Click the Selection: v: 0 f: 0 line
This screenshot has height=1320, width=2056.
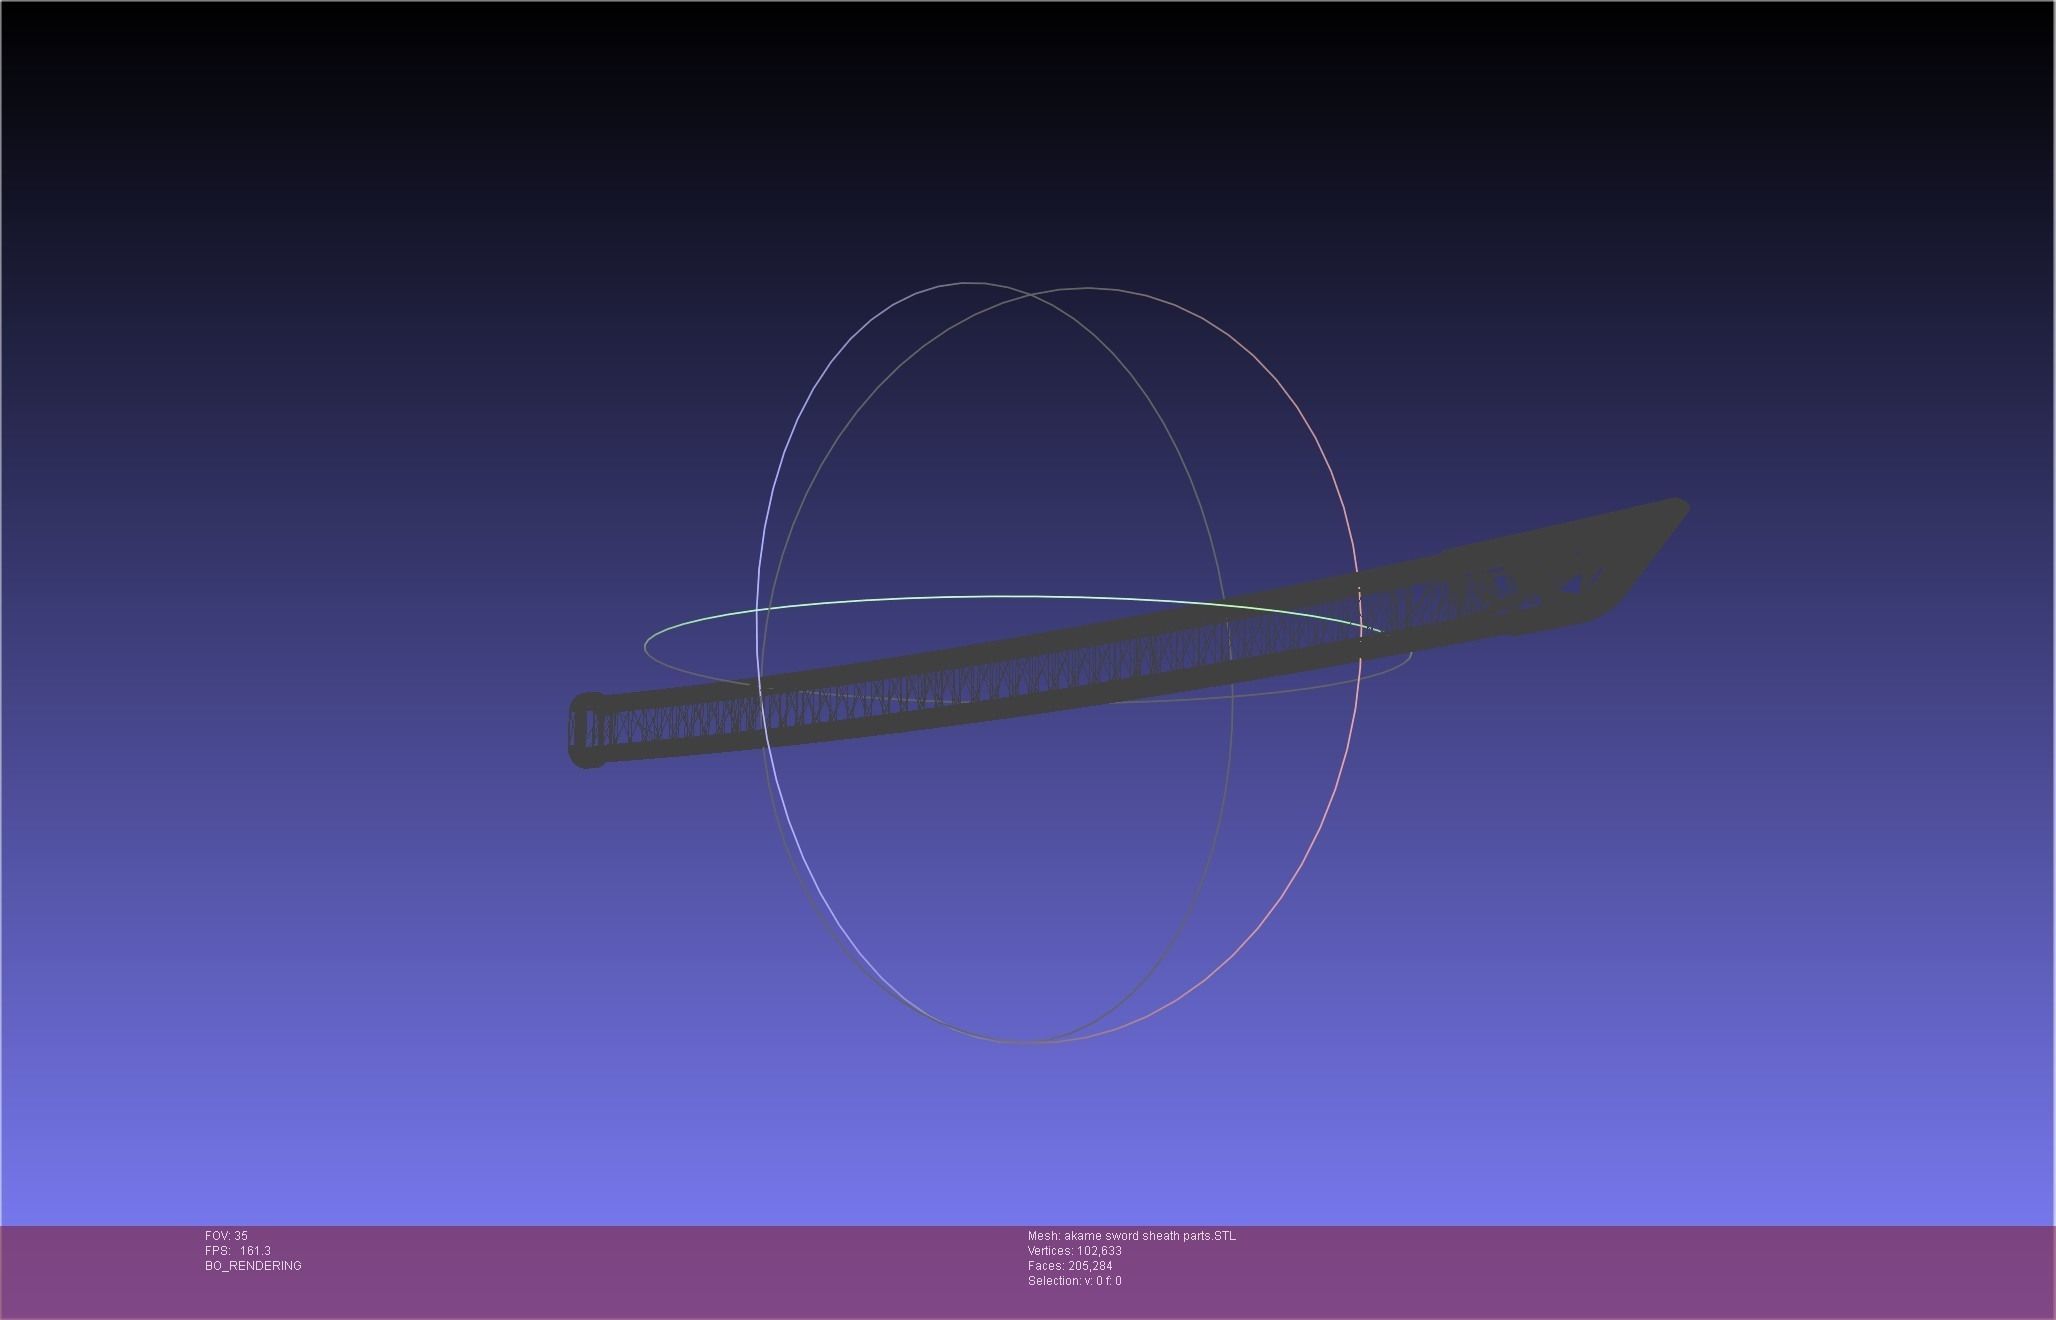(x=1075, y=1281)
